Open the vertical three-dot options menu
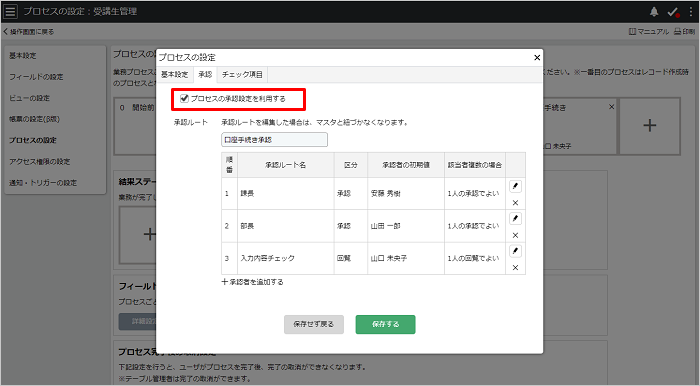Viewport: 700px width, 386px height. (x=691, y=12)
